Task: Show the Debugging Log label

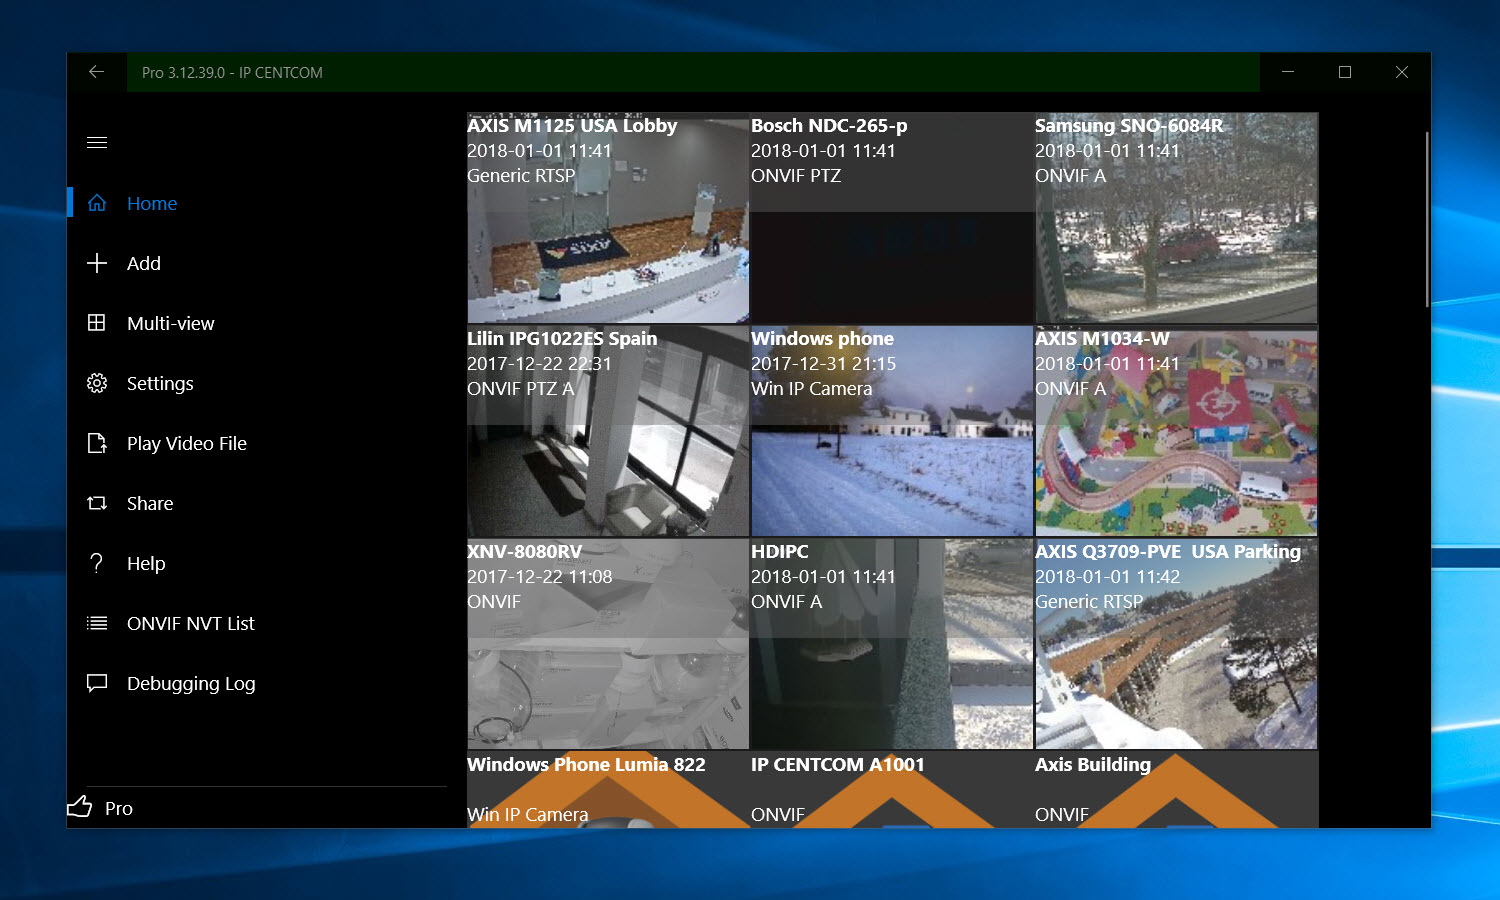Action: [191, 683]
